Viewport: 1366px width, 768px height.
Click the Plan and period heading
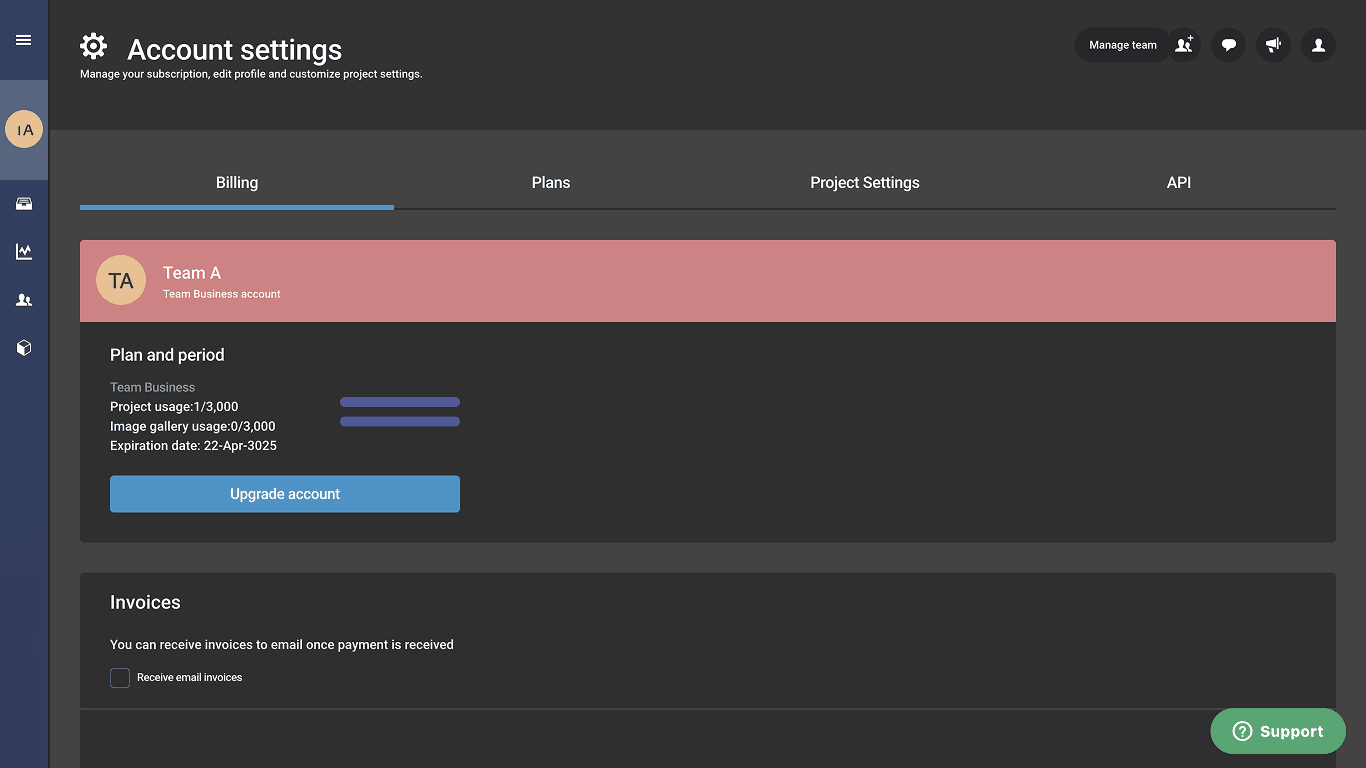click(167, 355)
